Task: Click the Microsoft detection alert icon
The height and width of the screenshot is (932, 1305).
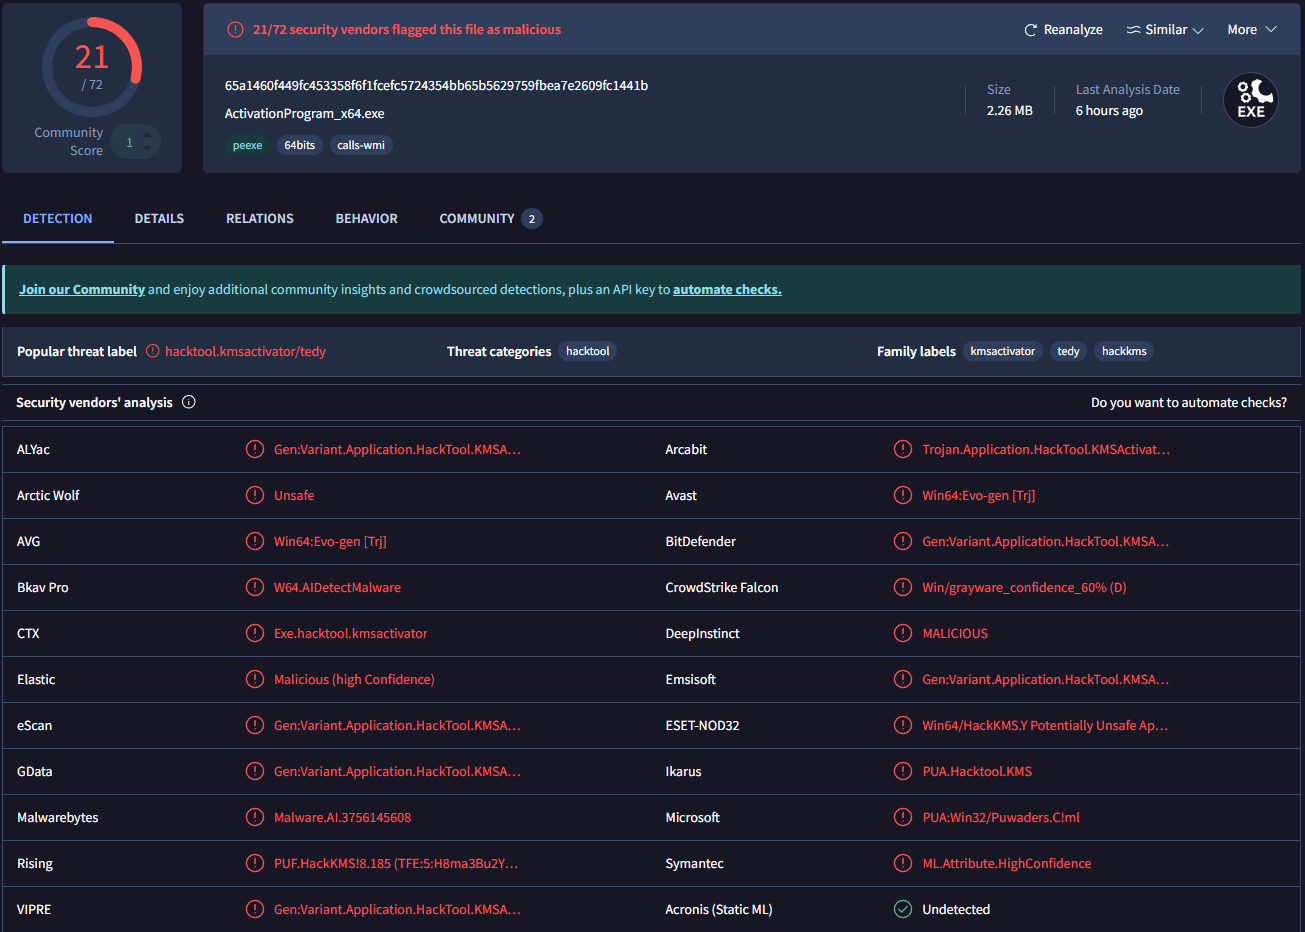Action: point(903,817)
